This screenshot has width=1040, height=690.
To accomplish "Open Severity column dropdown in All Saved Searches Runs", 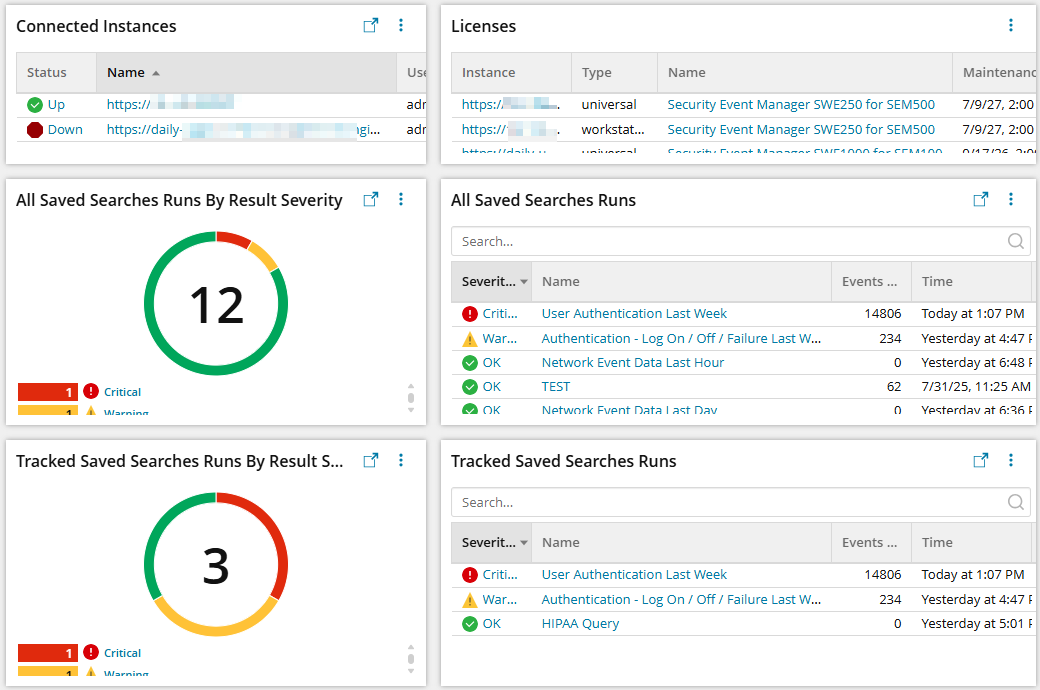I will [524, 282].
